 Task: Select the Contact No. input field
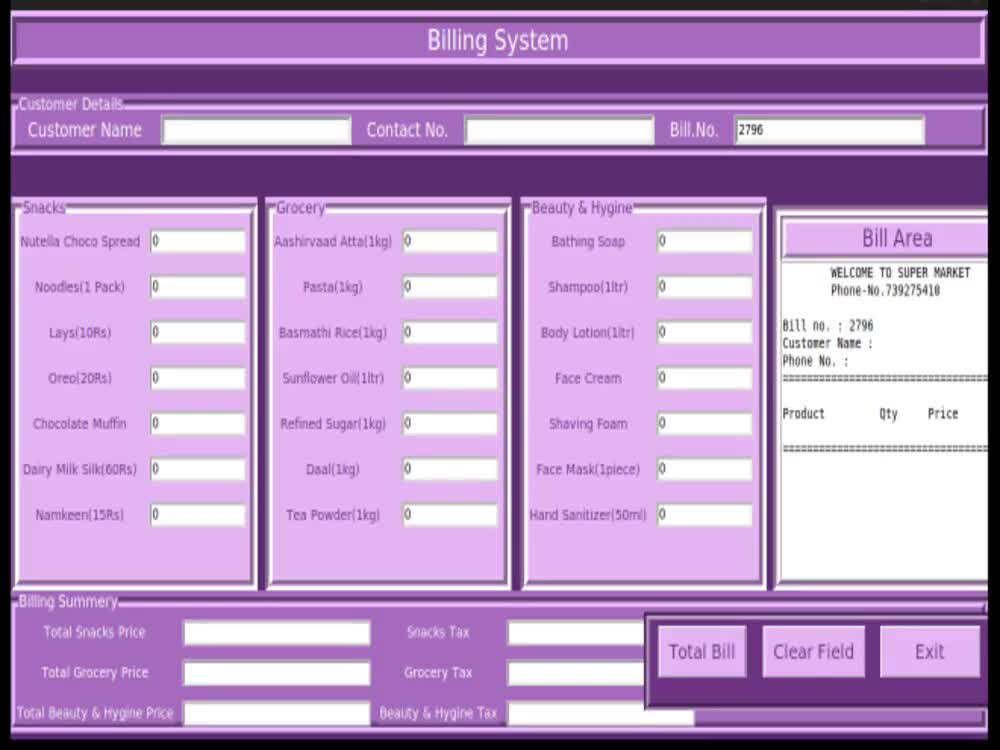tap(559, 130)
